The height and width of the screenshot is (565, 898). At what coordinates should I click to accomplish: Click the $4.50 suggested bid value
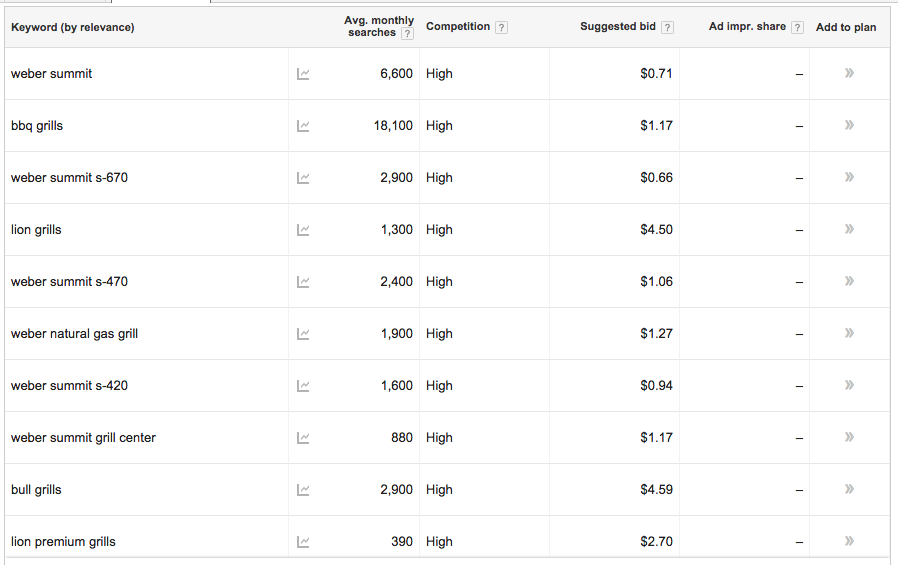(656, 230)
